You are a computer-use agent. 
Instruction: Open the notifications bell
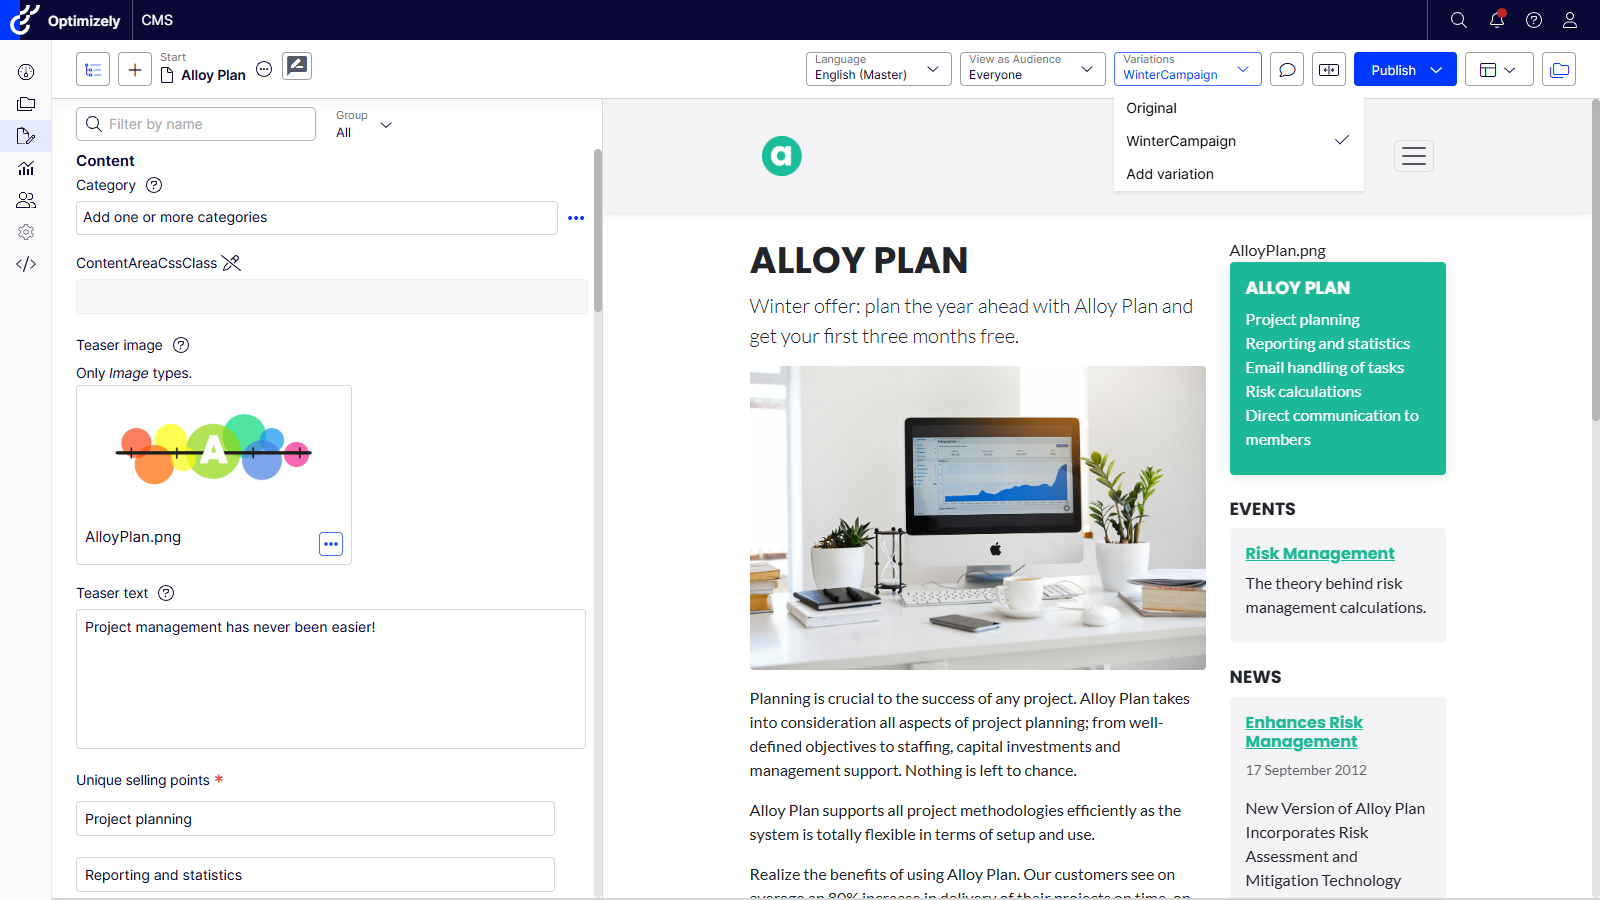tap(1497, 20)
